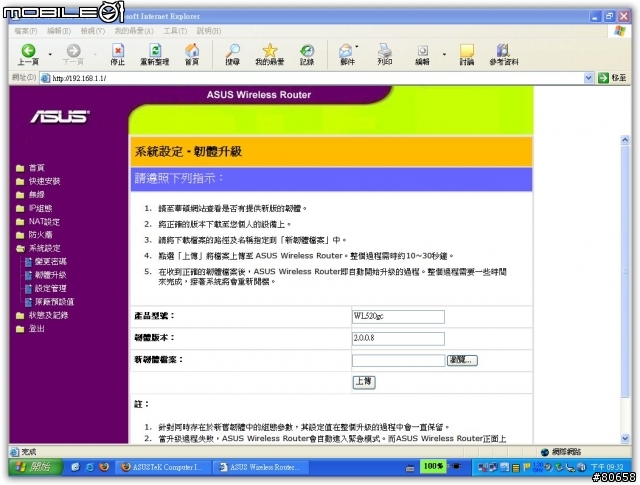
Task: Click the taskbar clock showing 下午 09:32
Action: click(x=607, y=467)
